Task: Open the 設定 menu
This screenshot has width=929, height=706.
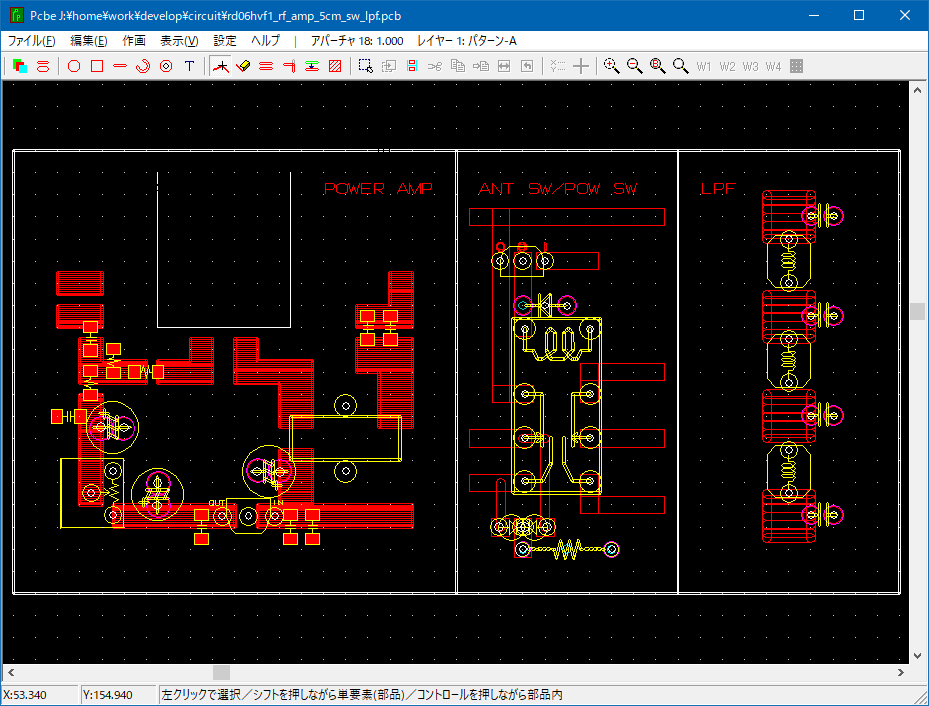Action: pyautogui.click(x=225, y=40)
